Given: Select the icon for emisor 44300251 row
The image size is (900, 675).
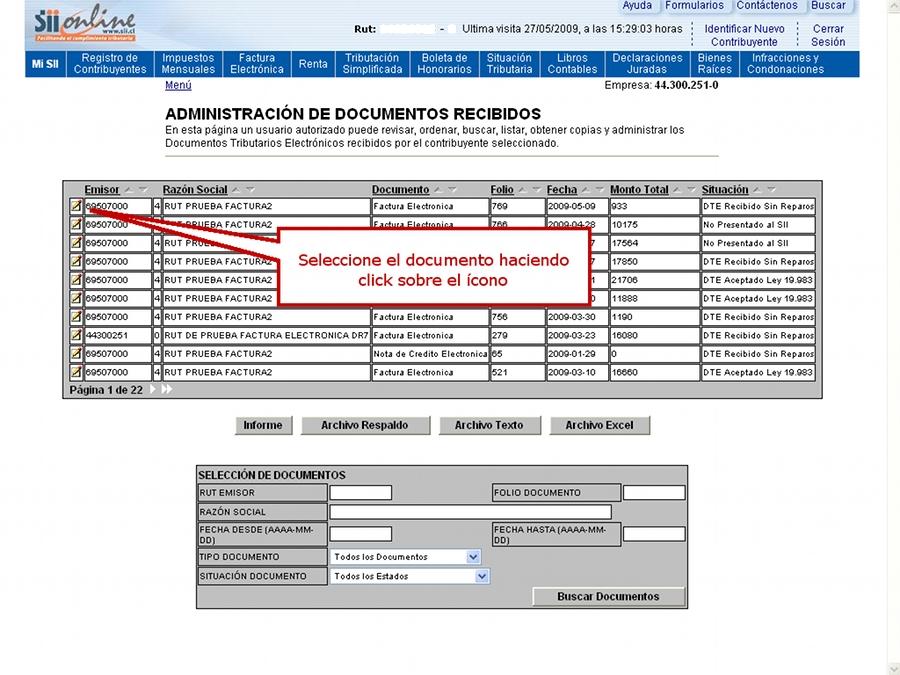Looking at the screenshot, I should (76, 335).
